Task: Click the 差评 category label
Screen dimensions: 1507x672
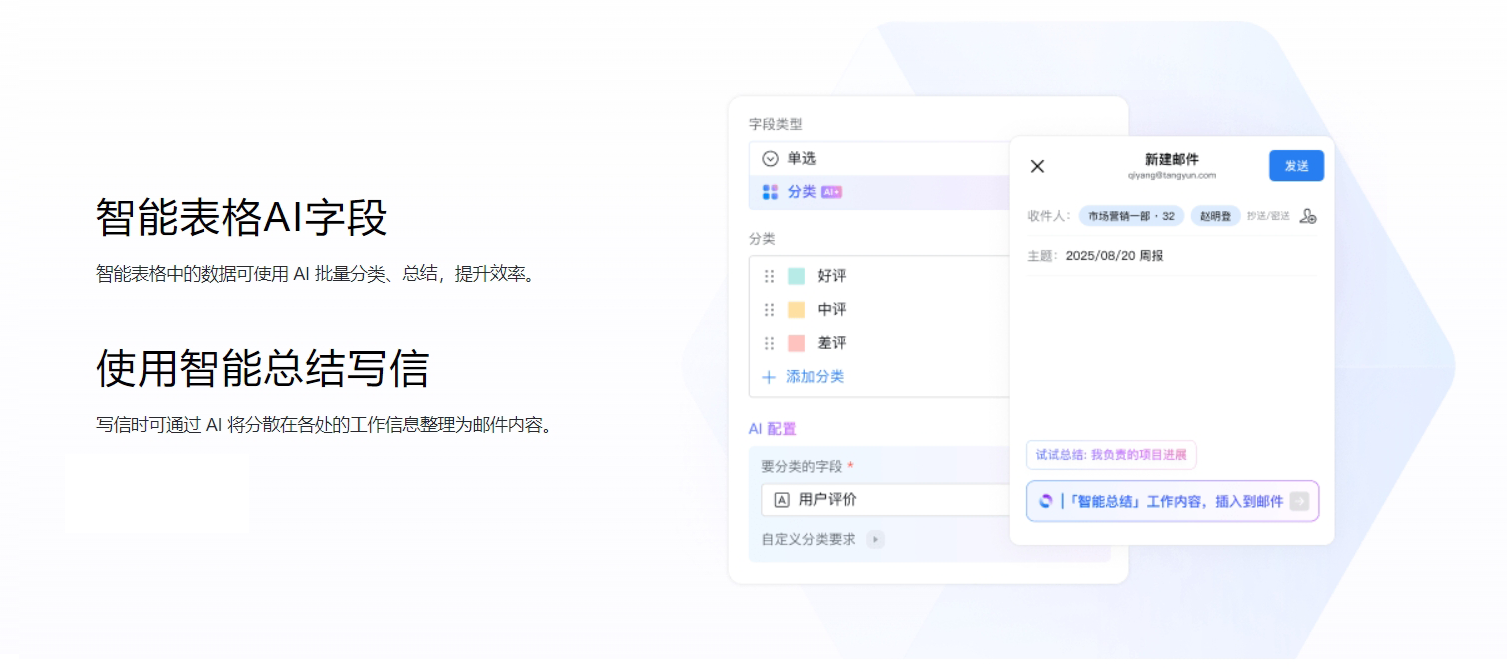Action: tap(832, 343)
